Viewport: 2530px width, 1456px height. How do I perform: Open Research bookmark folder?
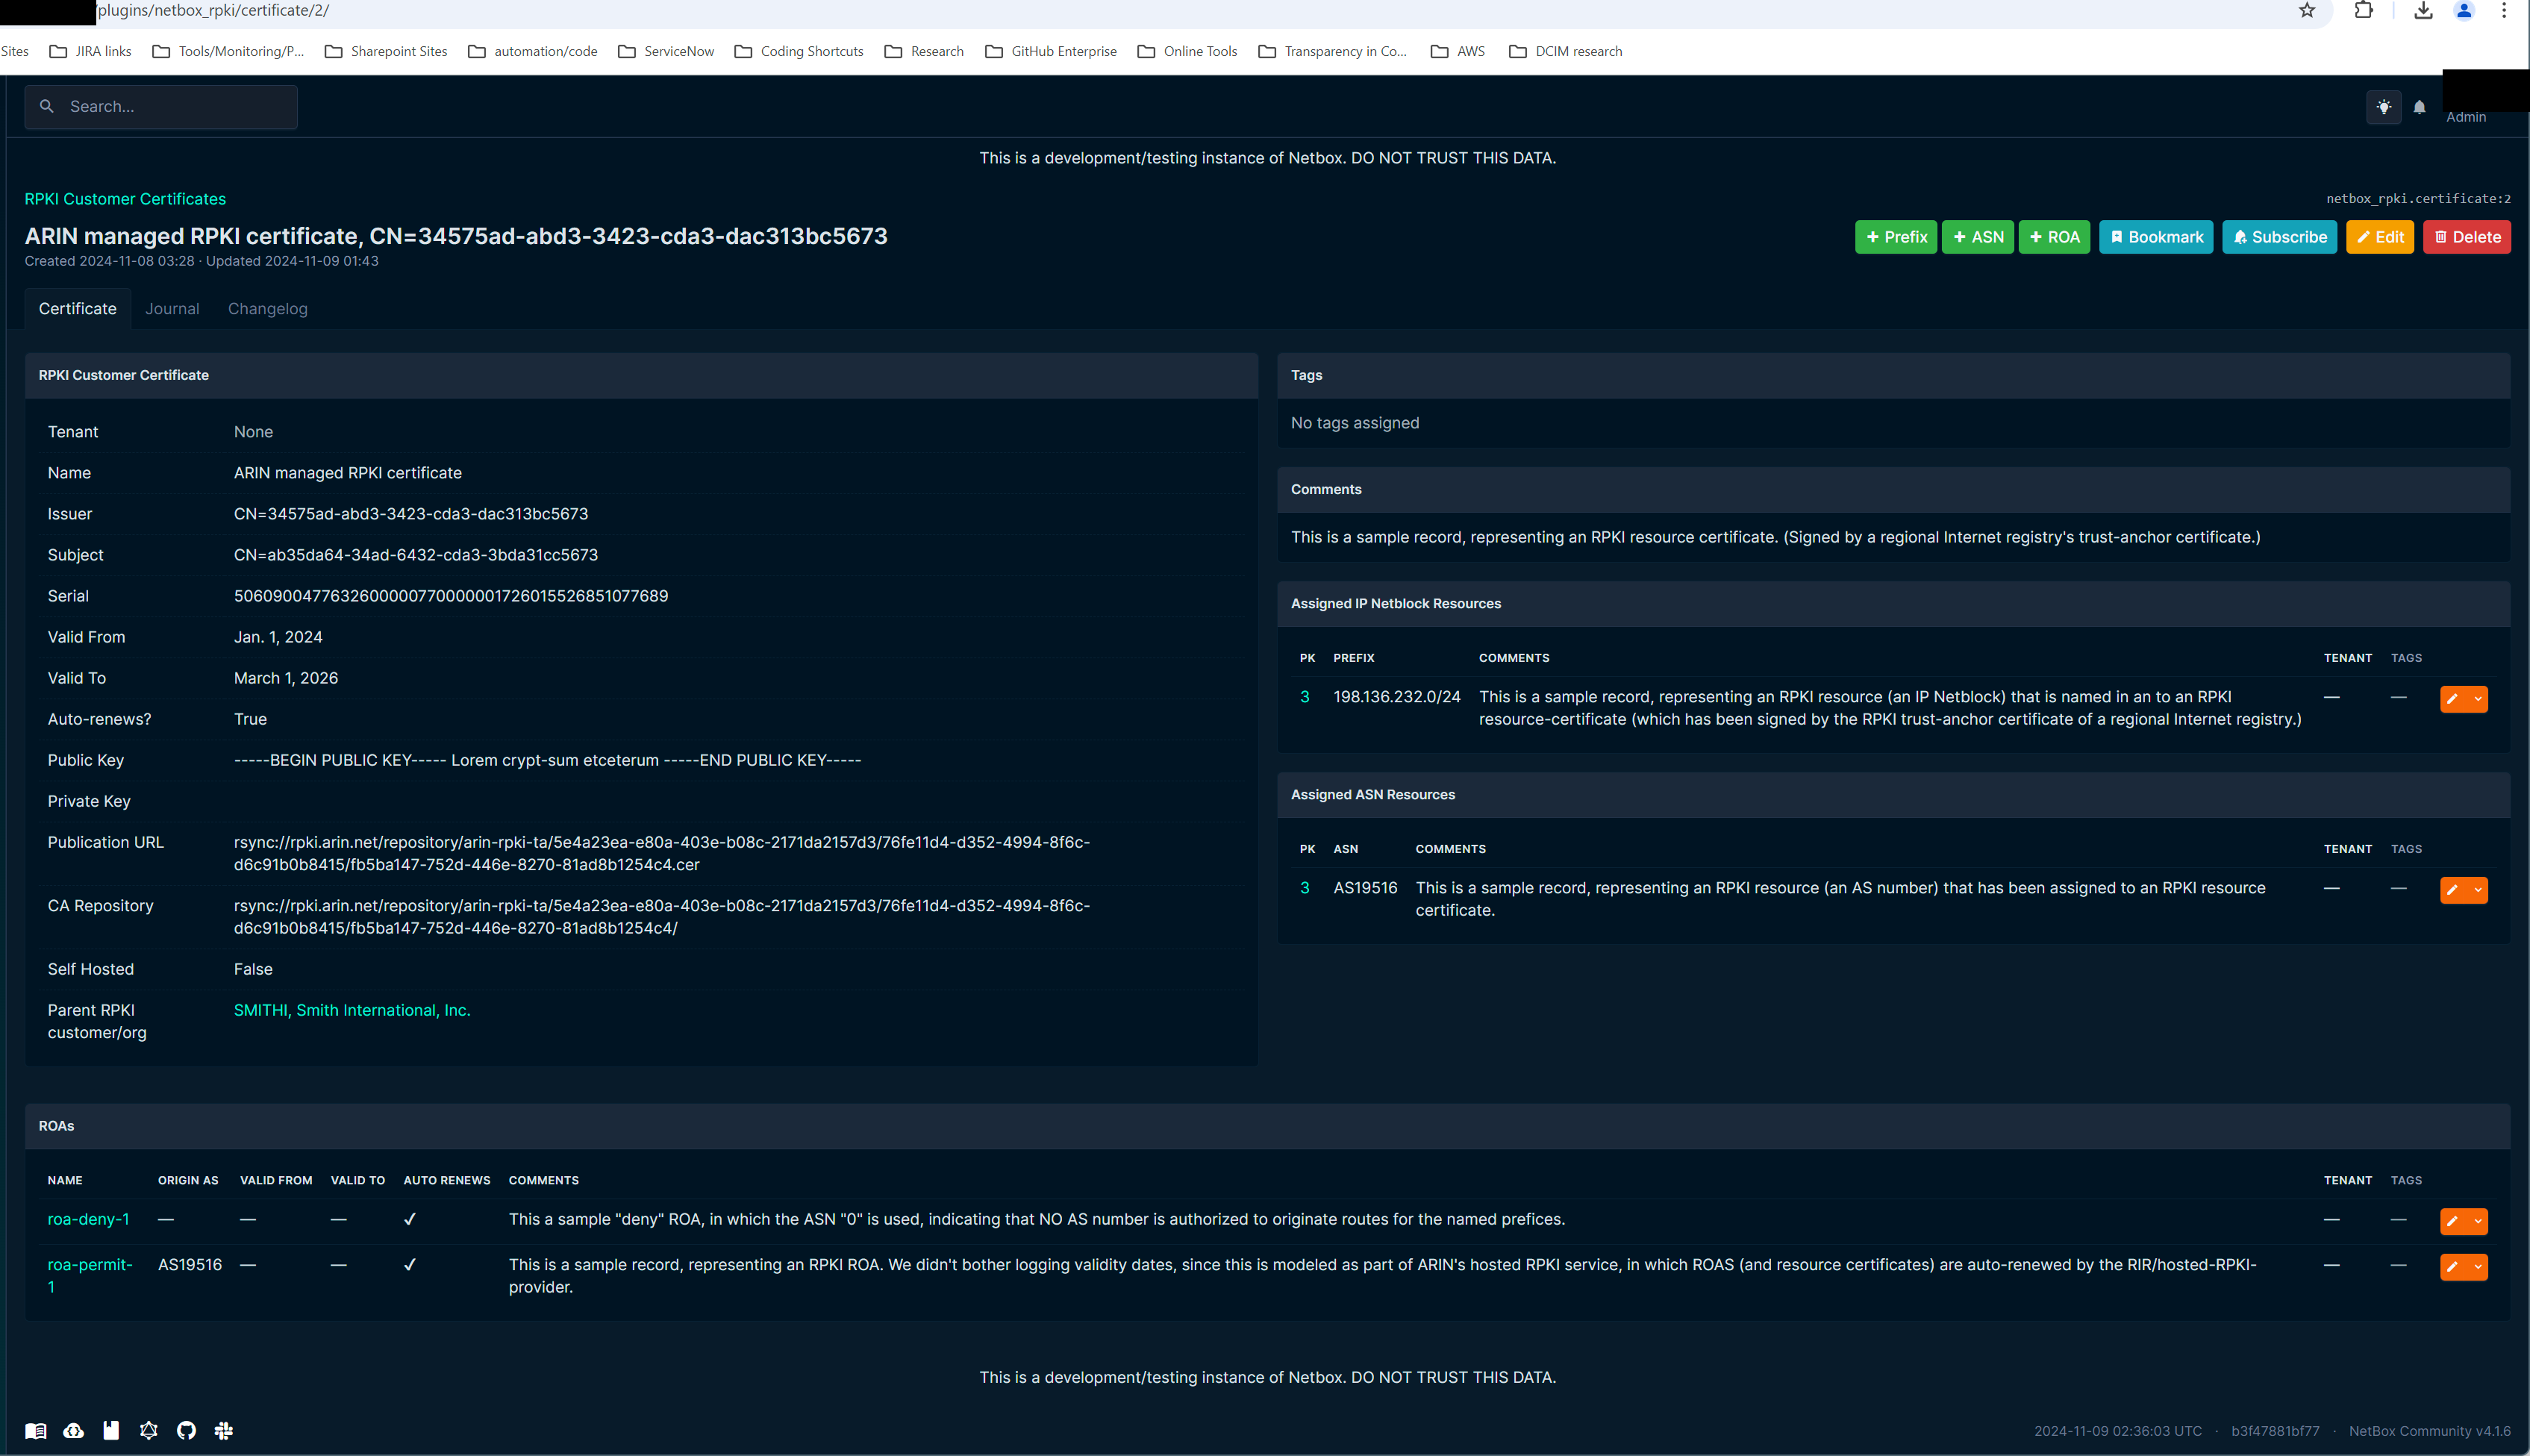coord(924,51)
